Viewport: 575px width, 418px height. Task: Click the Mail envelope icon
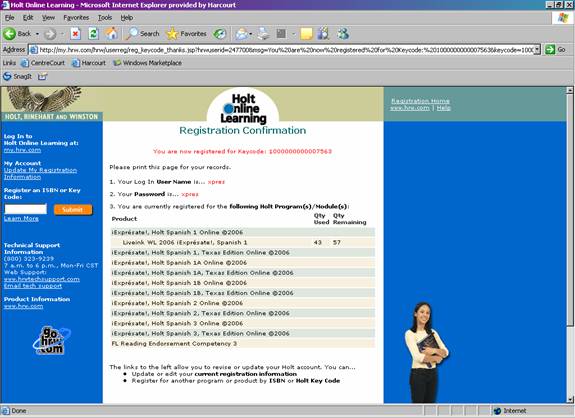(x=241, y=34)
